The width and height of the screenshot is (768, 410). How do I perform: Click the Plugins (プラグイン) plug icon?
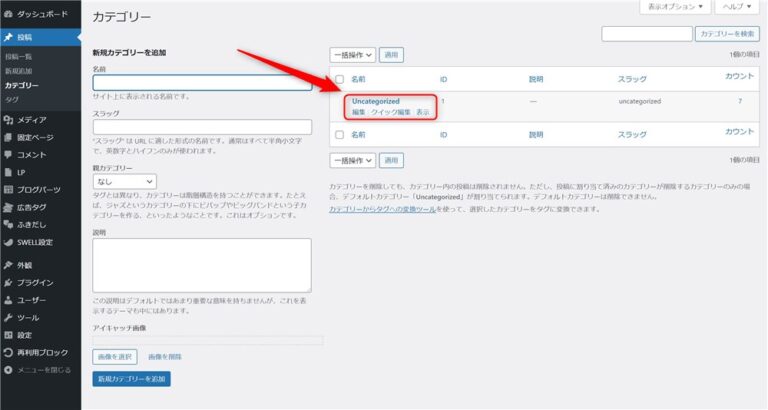click(x=9, y=282)
